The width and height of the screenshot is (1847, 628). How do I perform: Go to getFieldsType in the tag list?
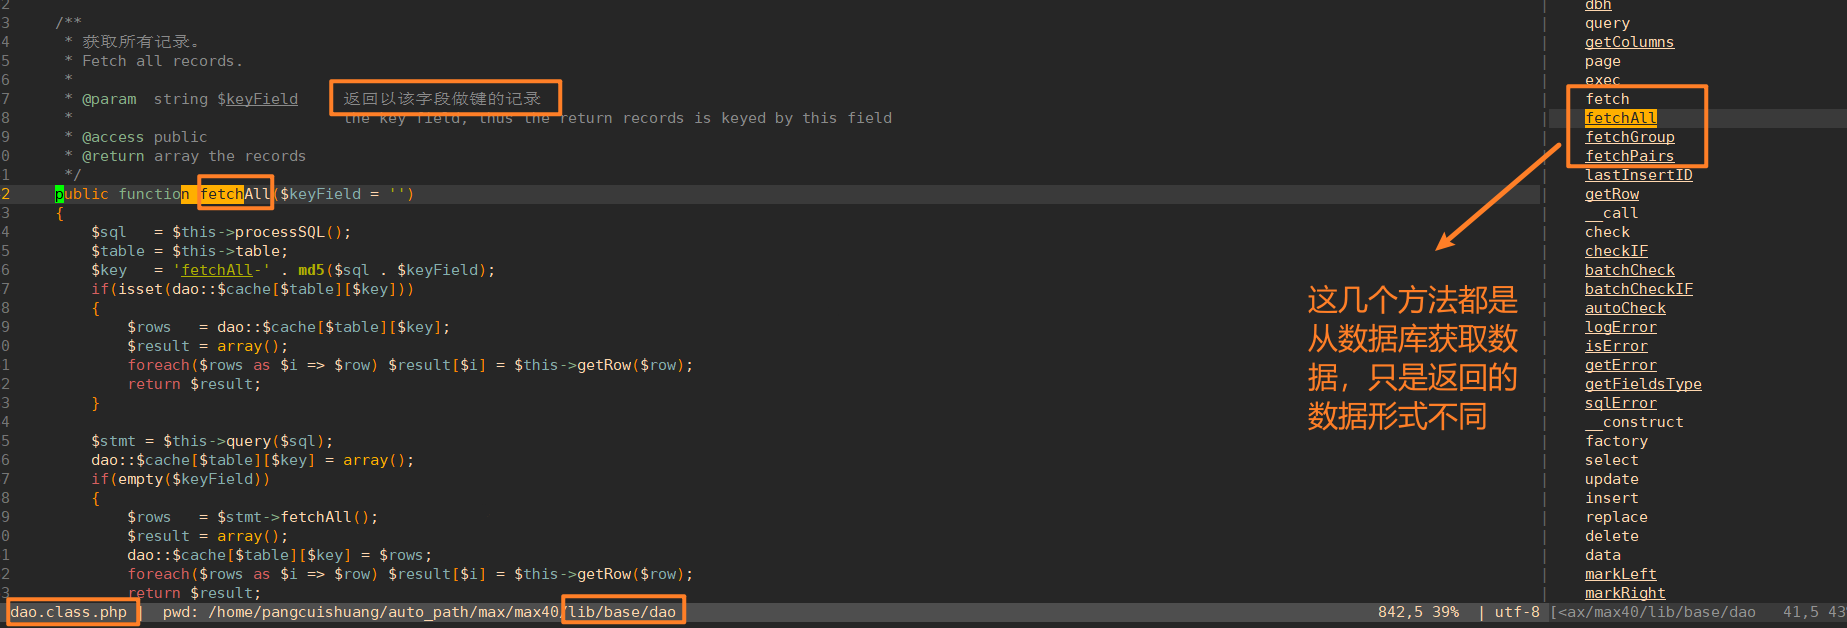(x=1643, y=384)
